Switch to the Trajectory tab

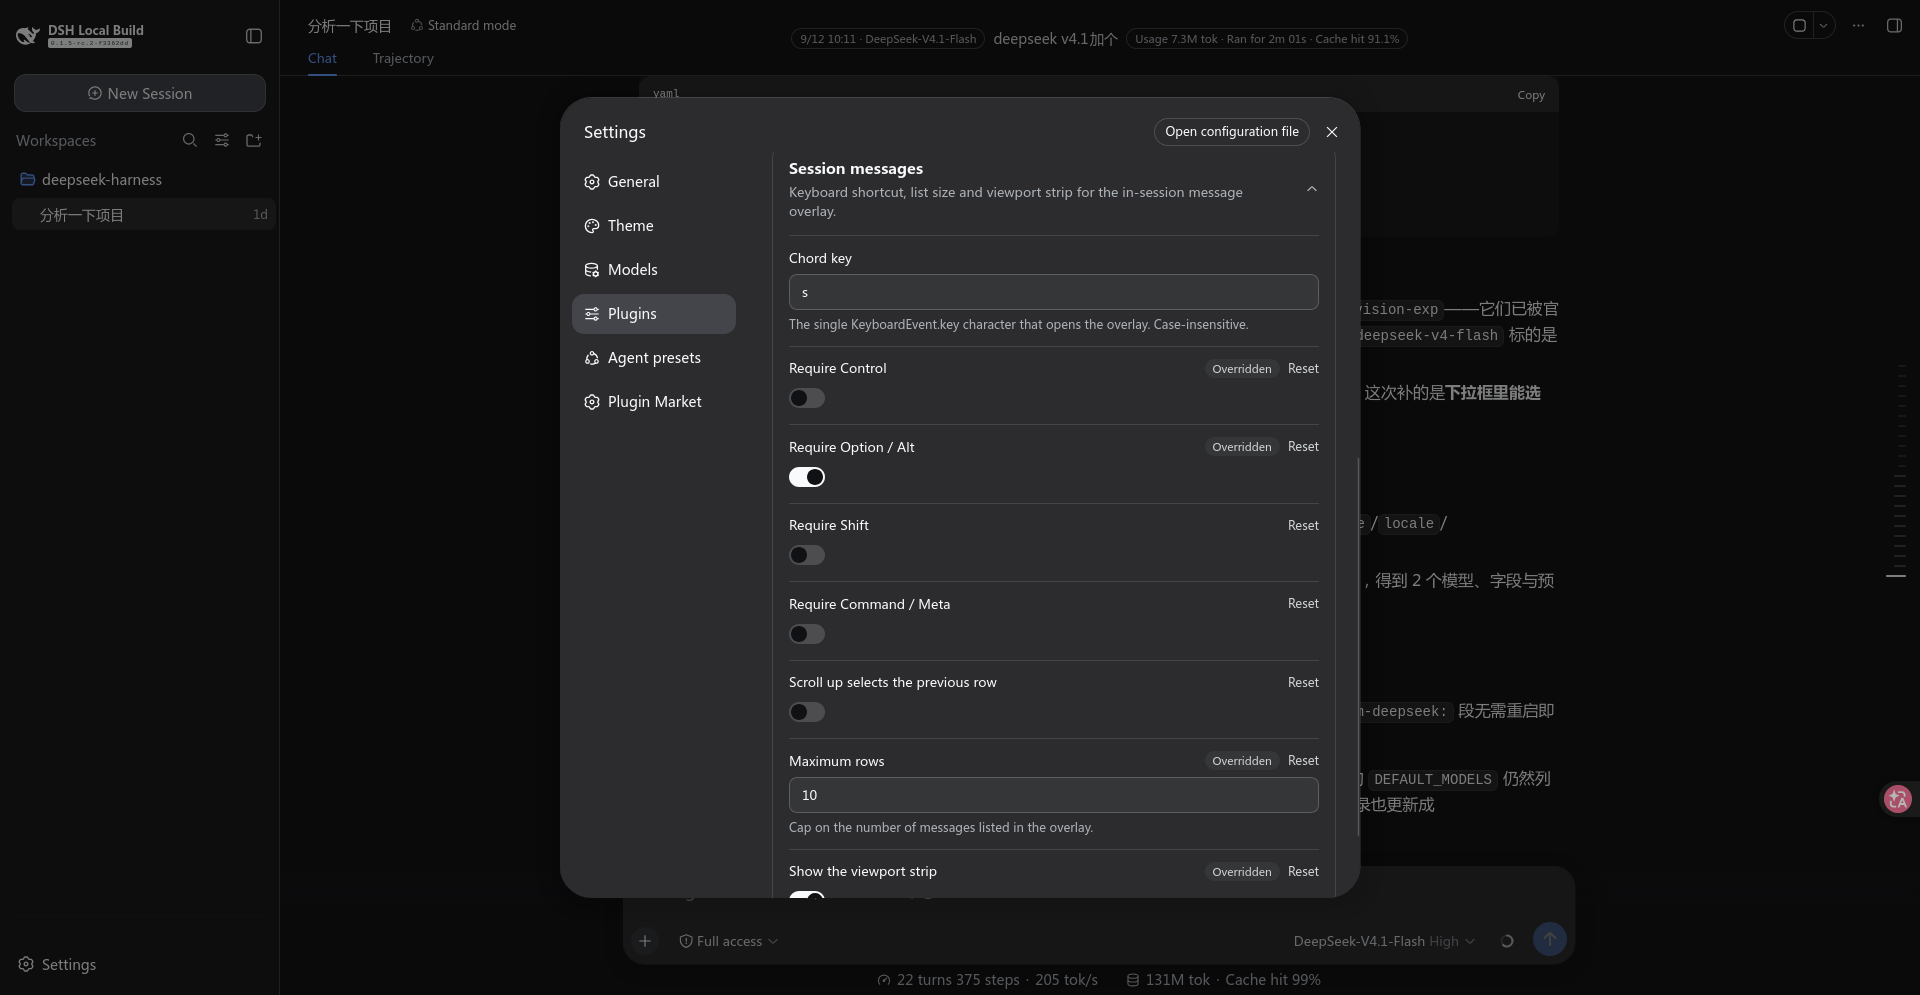403,58
